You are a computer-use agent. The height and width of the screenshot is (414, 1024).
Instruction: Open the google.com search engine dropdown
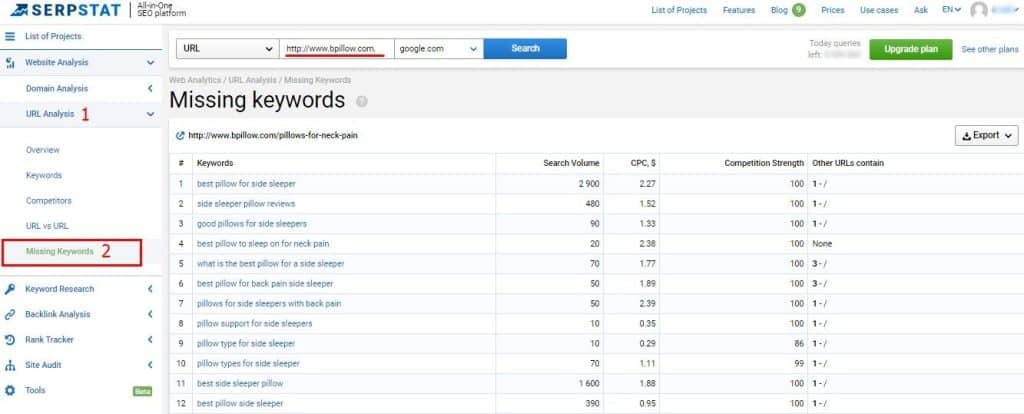point(438,48)
